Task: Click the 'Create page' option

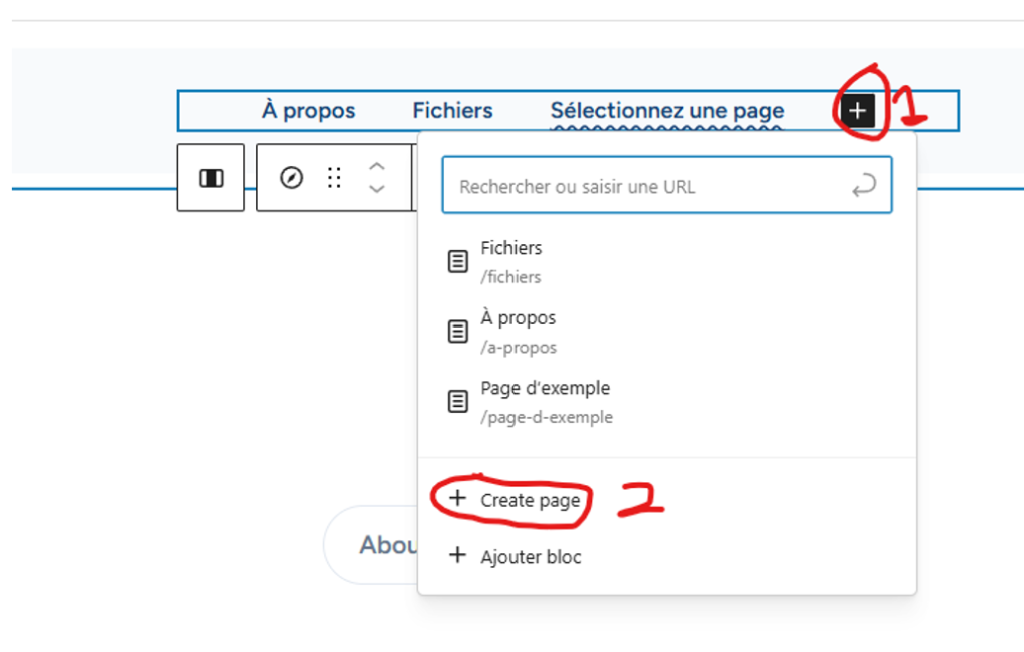Action: pos(529,500)
